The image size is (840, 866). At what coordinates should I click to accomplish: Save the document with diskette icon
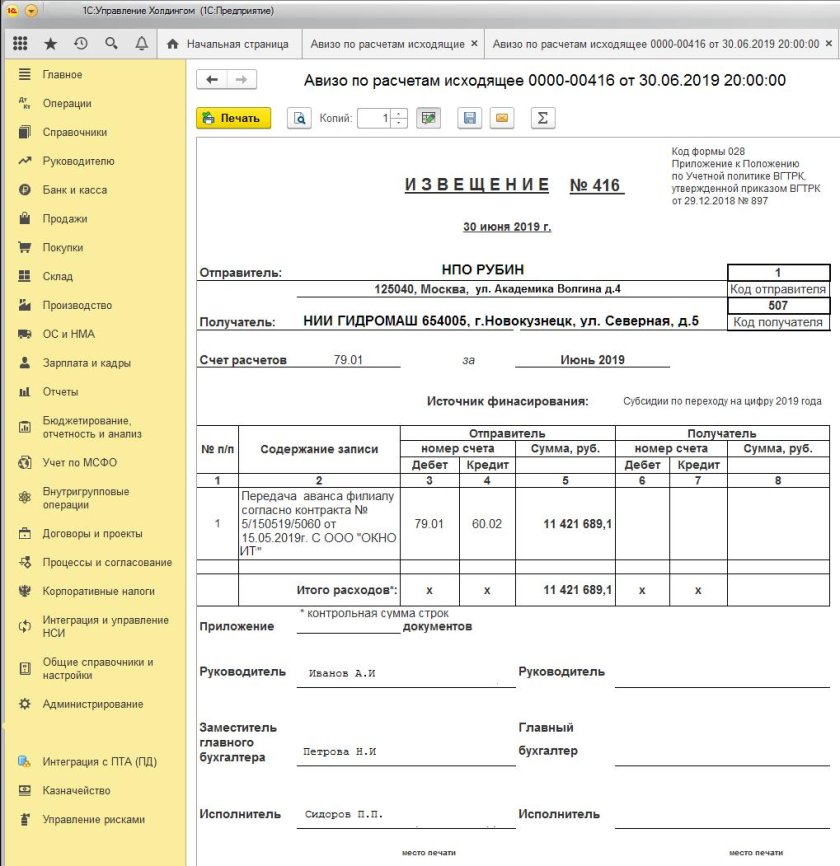point(469,118)
